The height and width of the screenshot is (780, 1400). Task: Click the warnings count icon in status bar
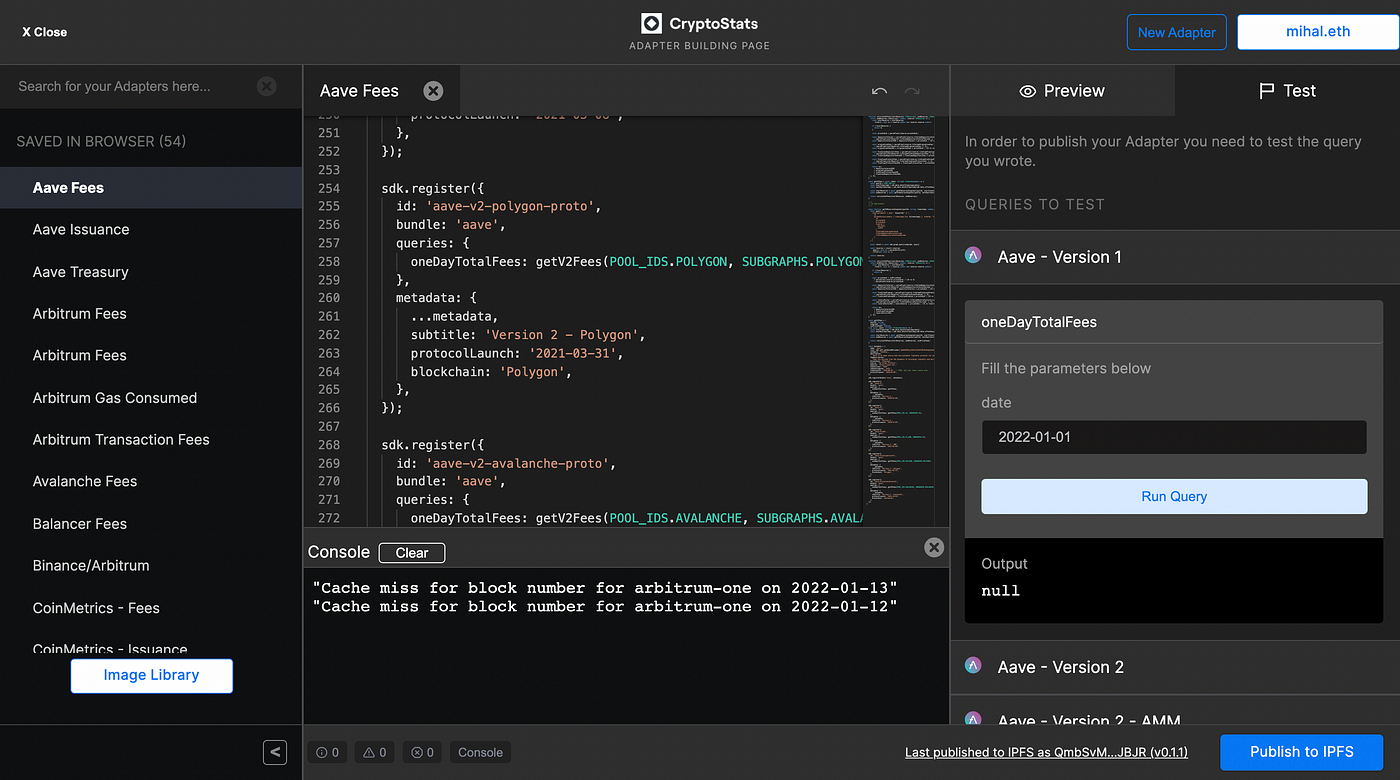[x=375, y=752]
